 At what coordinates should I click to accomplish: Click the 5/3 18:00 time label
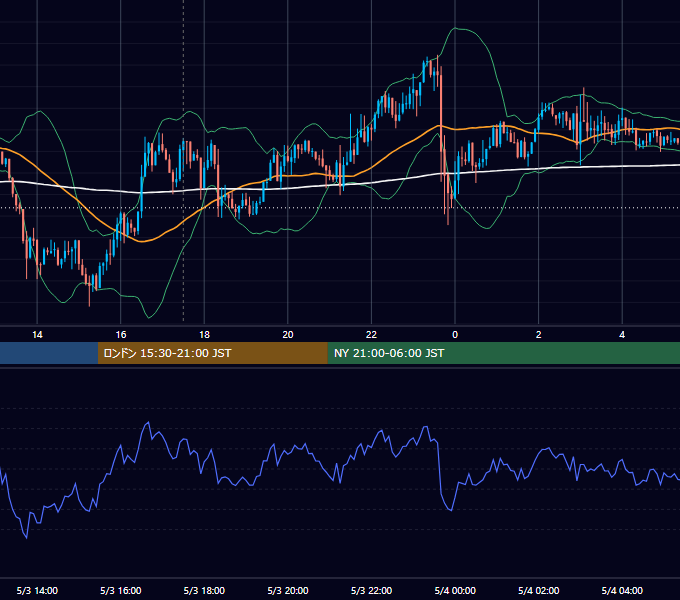(204, 590)
